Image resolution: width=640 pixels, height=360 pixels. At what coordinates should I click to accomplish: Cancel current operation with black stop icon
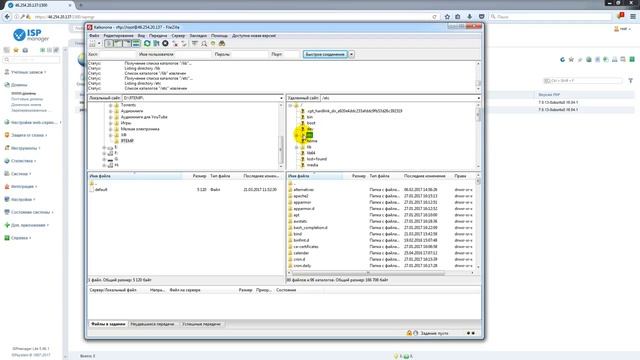pyautogui.click(x=165, y=43)
